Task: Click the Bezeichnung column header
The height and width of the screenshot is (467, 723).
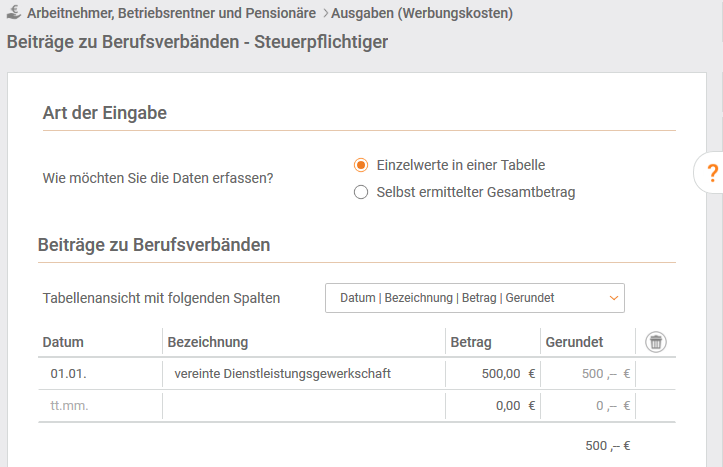Action: [208, 342]
